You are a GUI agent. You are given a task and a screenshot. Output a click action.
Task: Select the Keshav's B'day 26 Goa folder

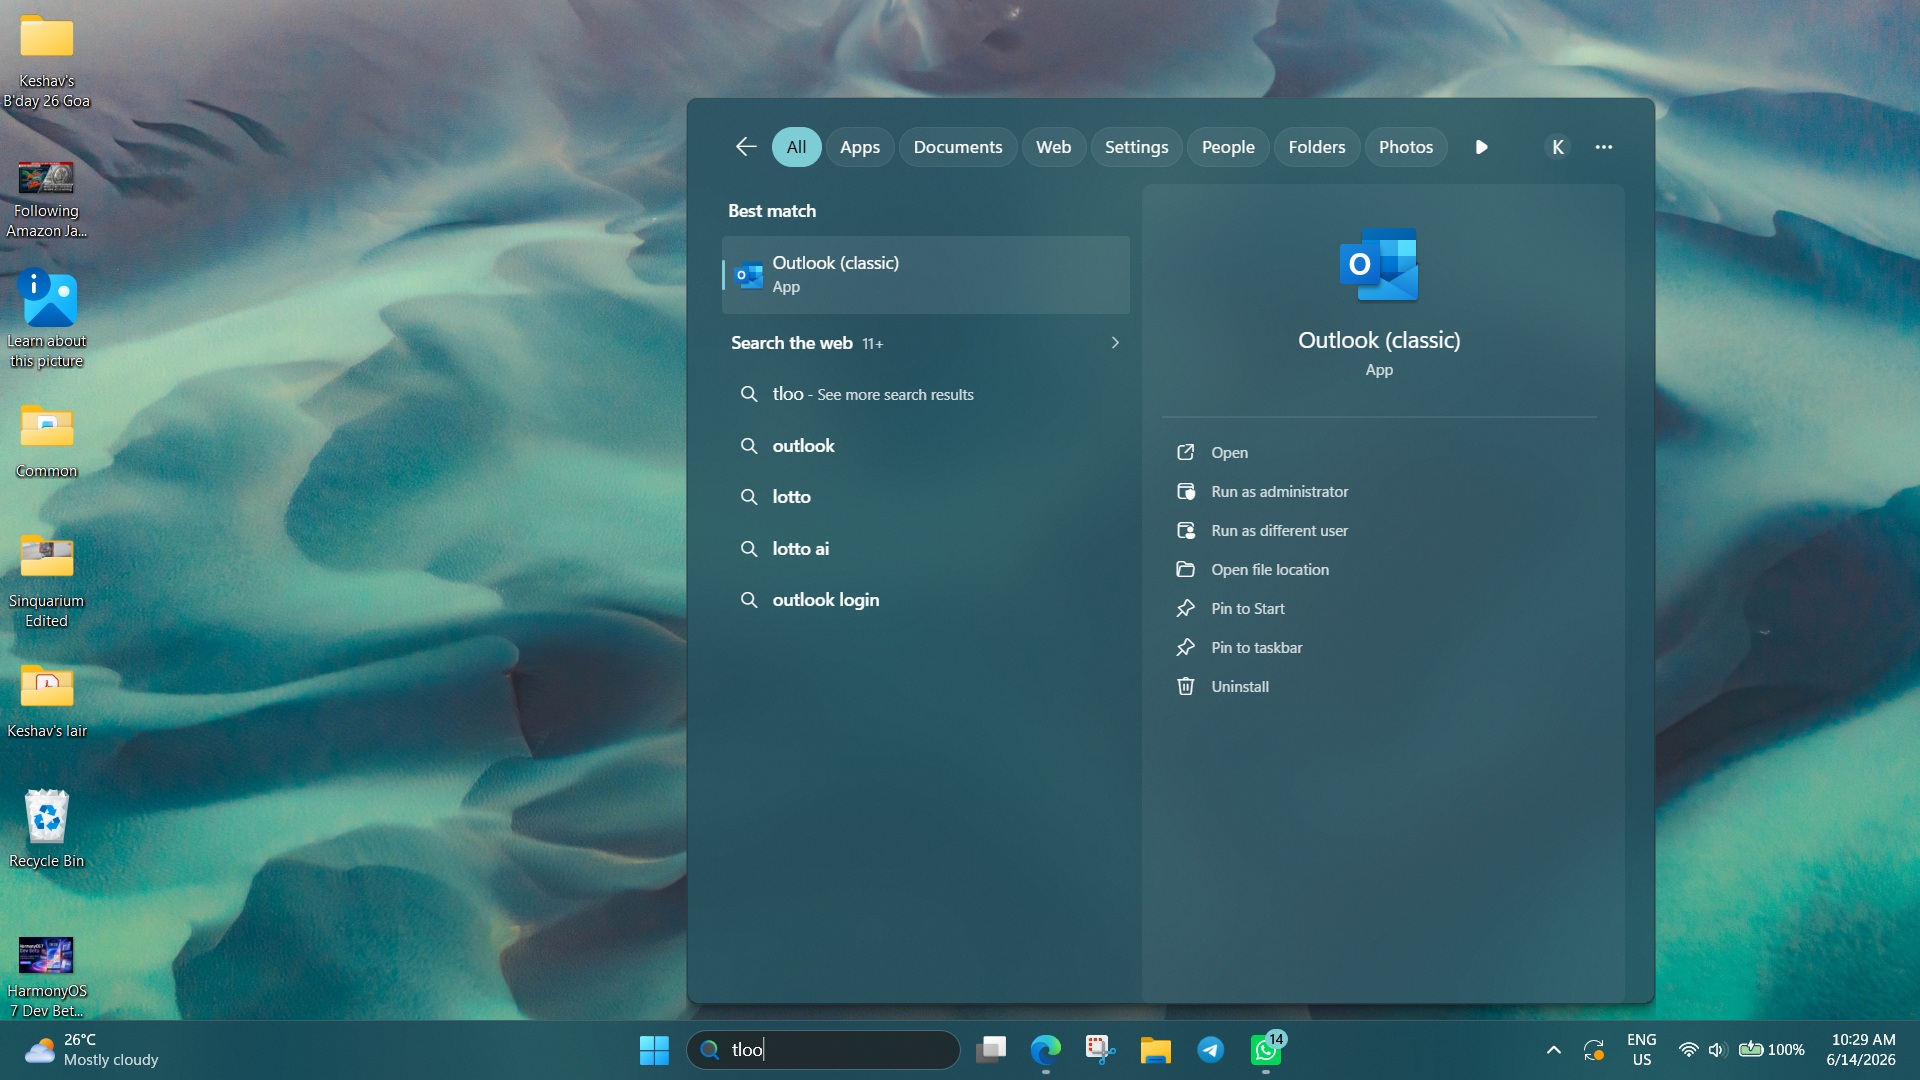(x=47, y=60)
